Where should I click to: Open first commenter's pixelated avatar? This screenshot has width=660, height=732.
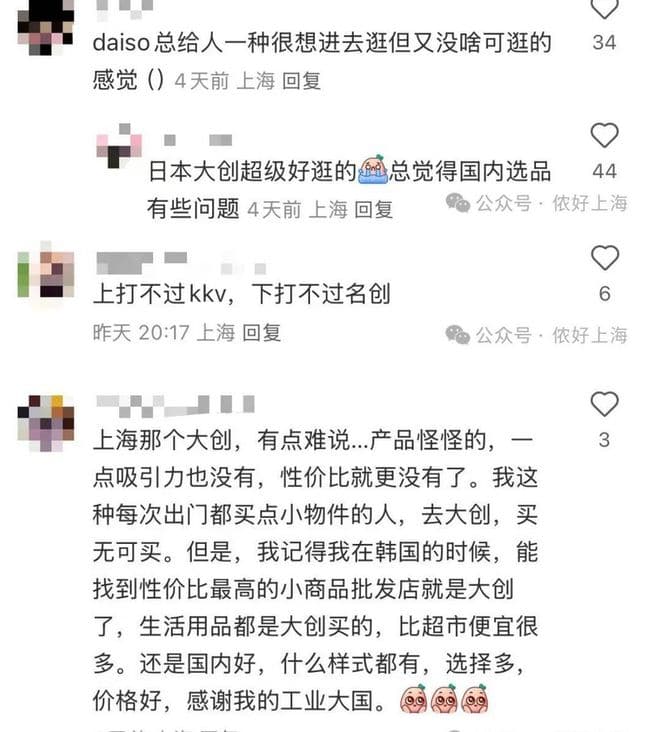point(45,27)
